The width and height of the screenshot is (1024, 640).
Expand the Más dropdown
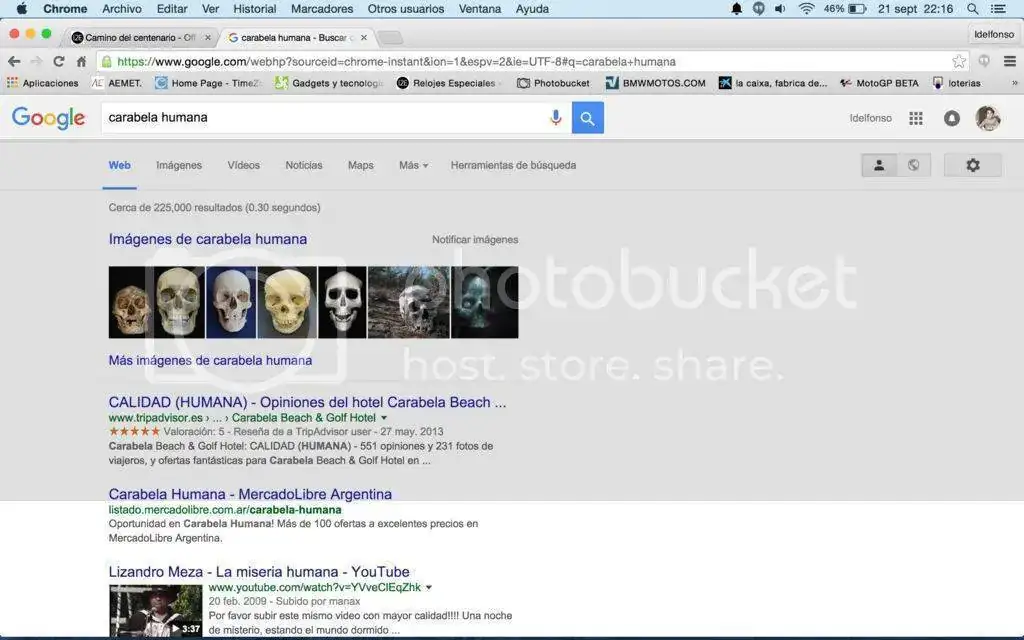[x=413, y=165]
